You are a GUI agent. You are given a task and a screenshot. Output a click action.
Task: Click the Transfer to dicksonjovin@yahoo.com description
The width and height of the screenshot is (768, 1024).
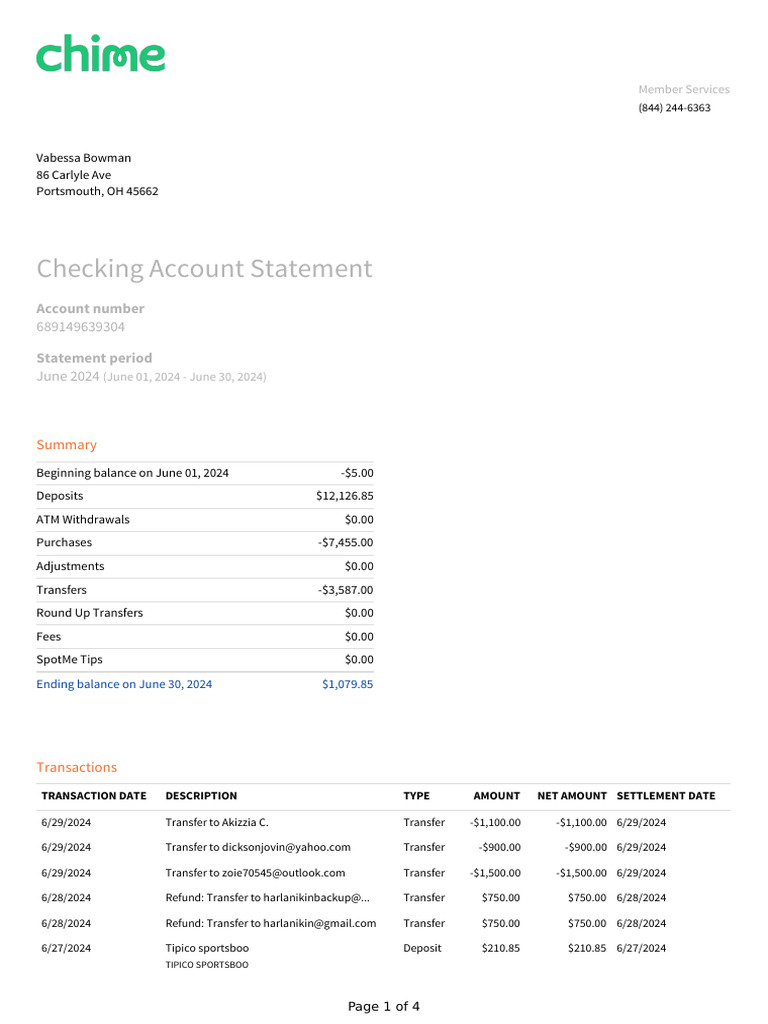pyautogui.click(x=258, y=848)
